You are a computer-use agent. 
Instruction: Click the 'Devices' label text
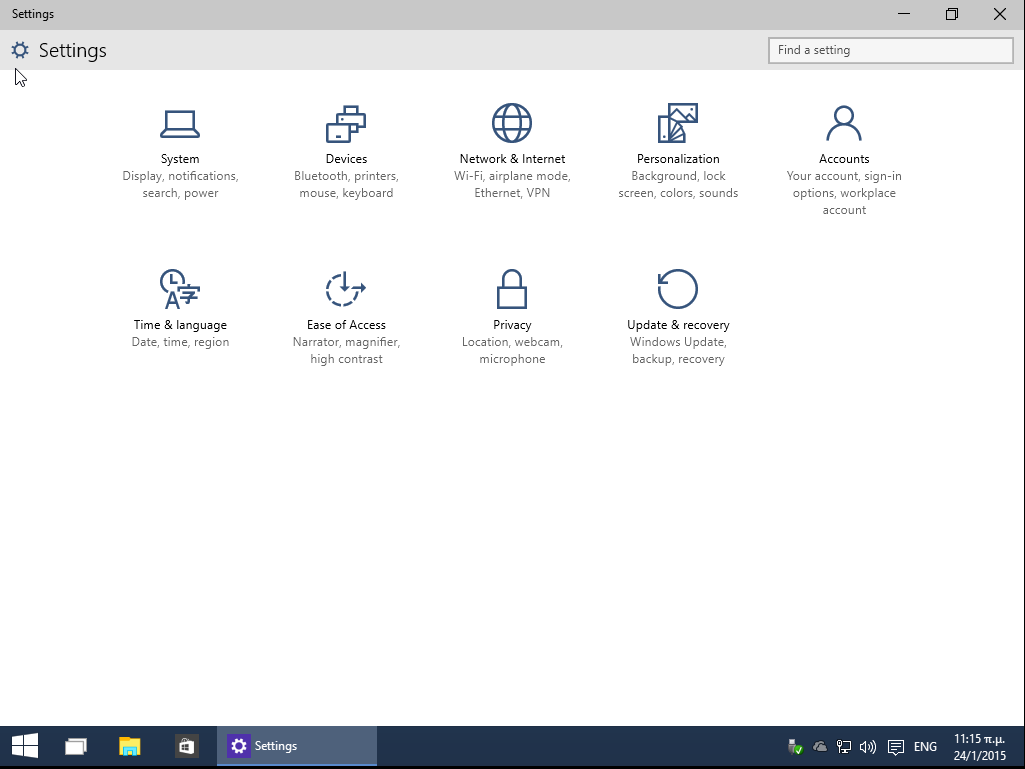pyautogui.click(x=346, y=159)
